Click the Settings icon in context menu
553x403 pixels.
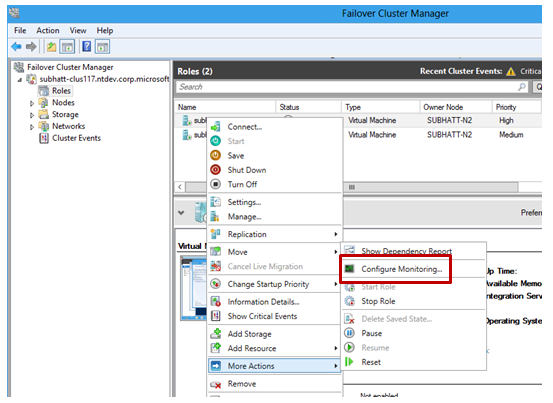click(x=215, y=202)
